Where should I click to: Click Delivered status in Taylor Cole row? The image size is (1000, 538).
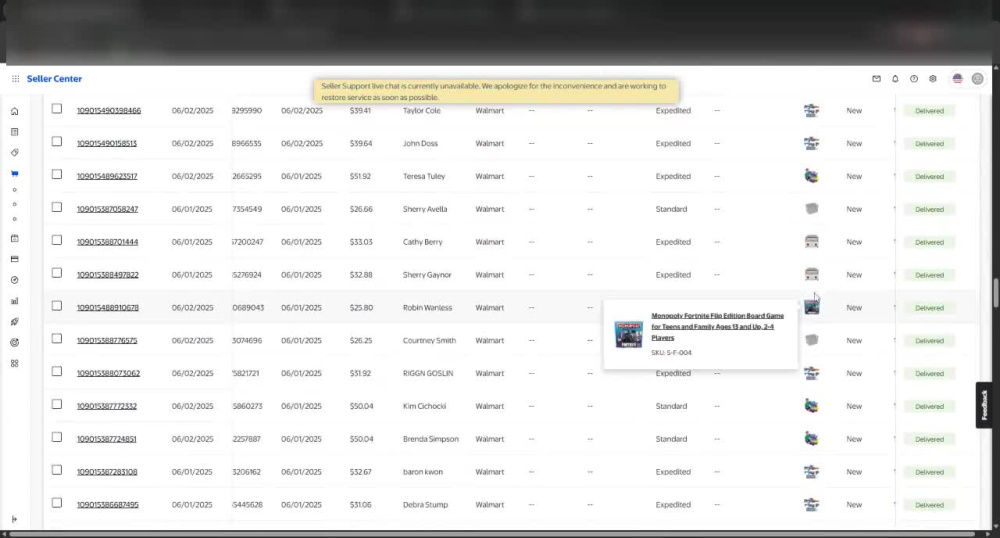929,111
